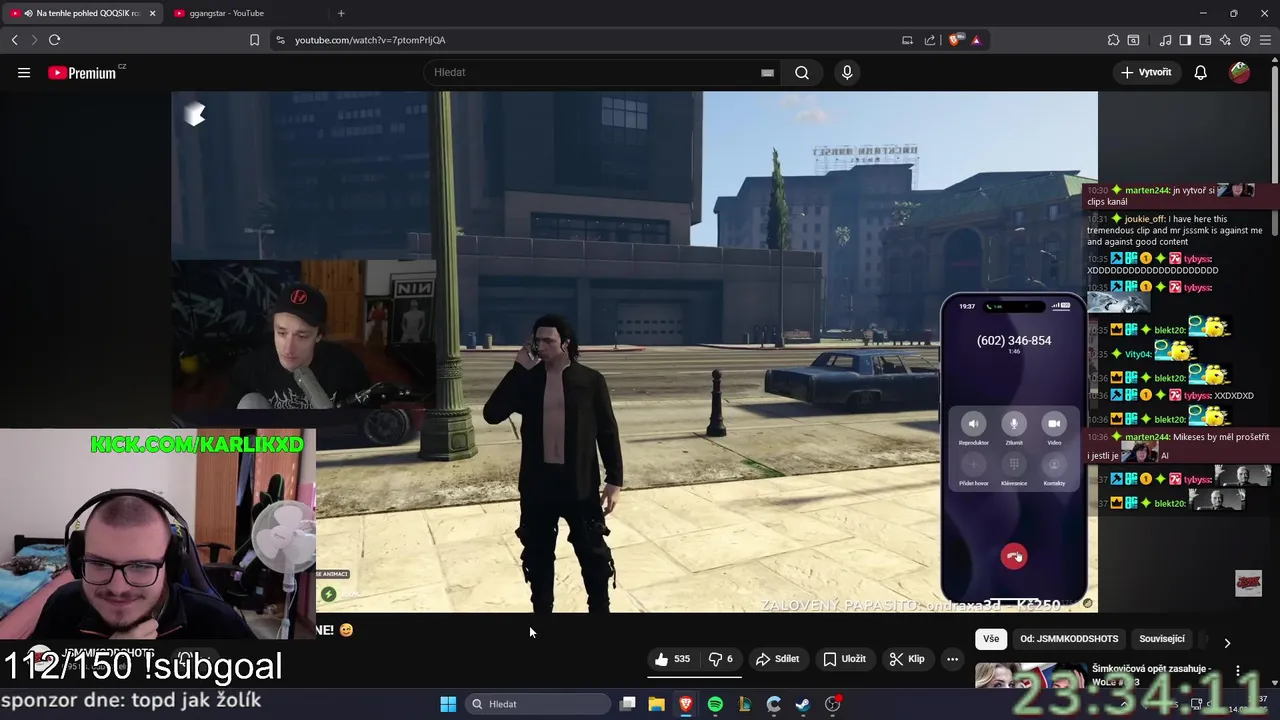Select the Vše filter chip
The width and height of the screenshot is (1280, 720).
(x=990, y=639)
